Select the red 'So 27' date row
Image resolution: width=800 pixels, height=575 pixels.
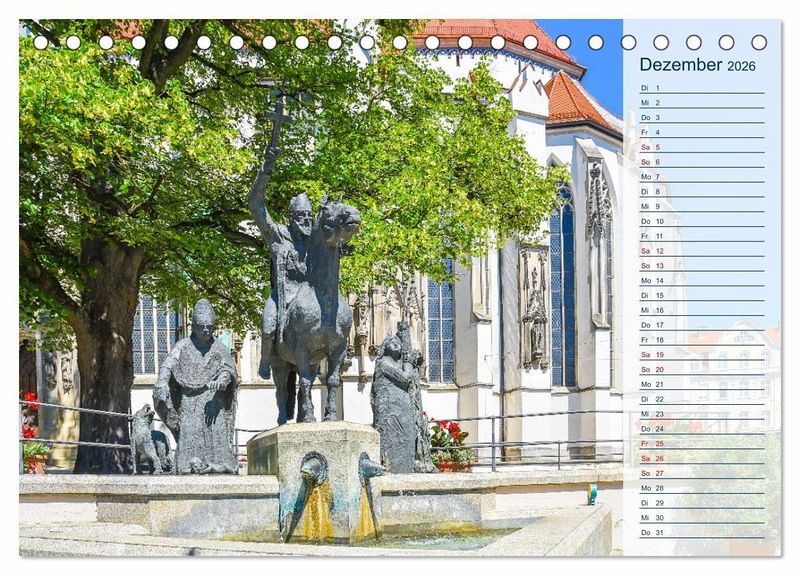coord(702,472)
